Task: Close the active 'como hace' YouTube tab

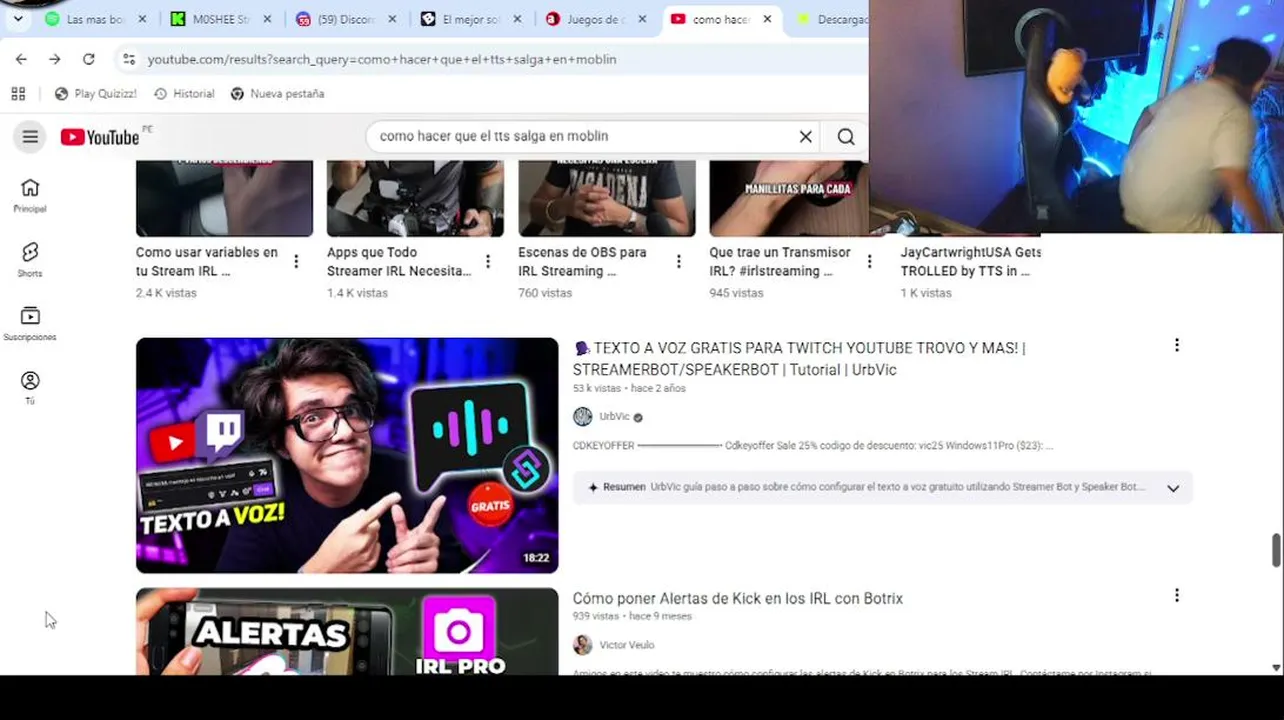Action: pyautogui.click(x=767, y=19)
